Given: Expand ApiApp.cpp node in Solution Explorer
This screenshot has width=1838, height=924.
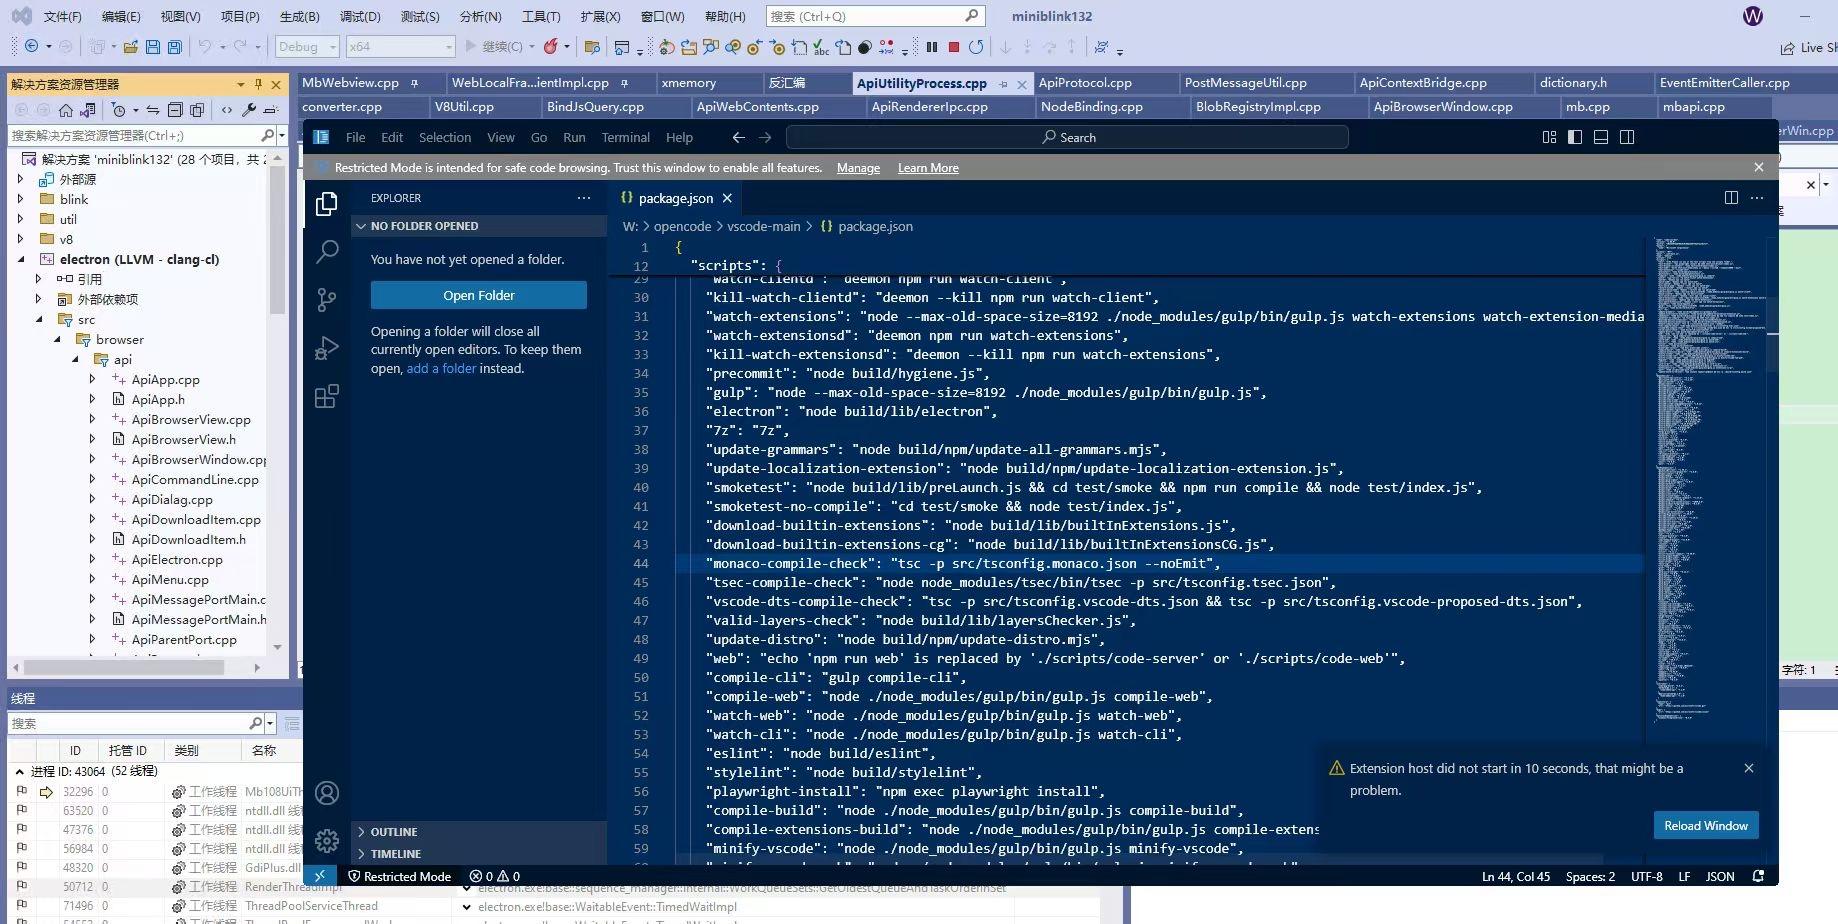Looking at the screenshot, I should [93, 379].
